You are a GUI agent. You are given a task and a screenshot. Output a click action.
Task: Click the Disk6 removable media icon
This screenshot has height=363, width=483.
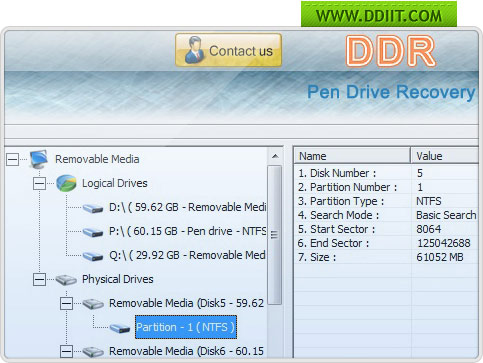pyautogui.click(x=93, y=352)
